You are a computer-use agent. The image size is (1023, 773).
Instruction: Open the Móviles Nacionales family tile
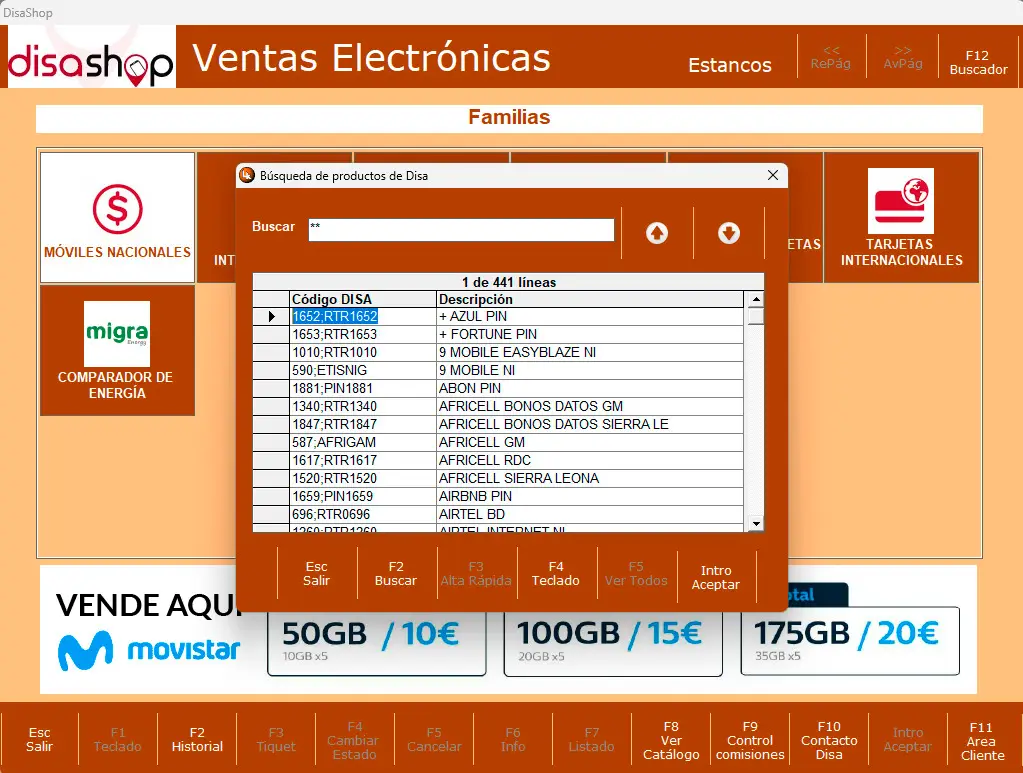pyautogui.click(x=117, y=217)
